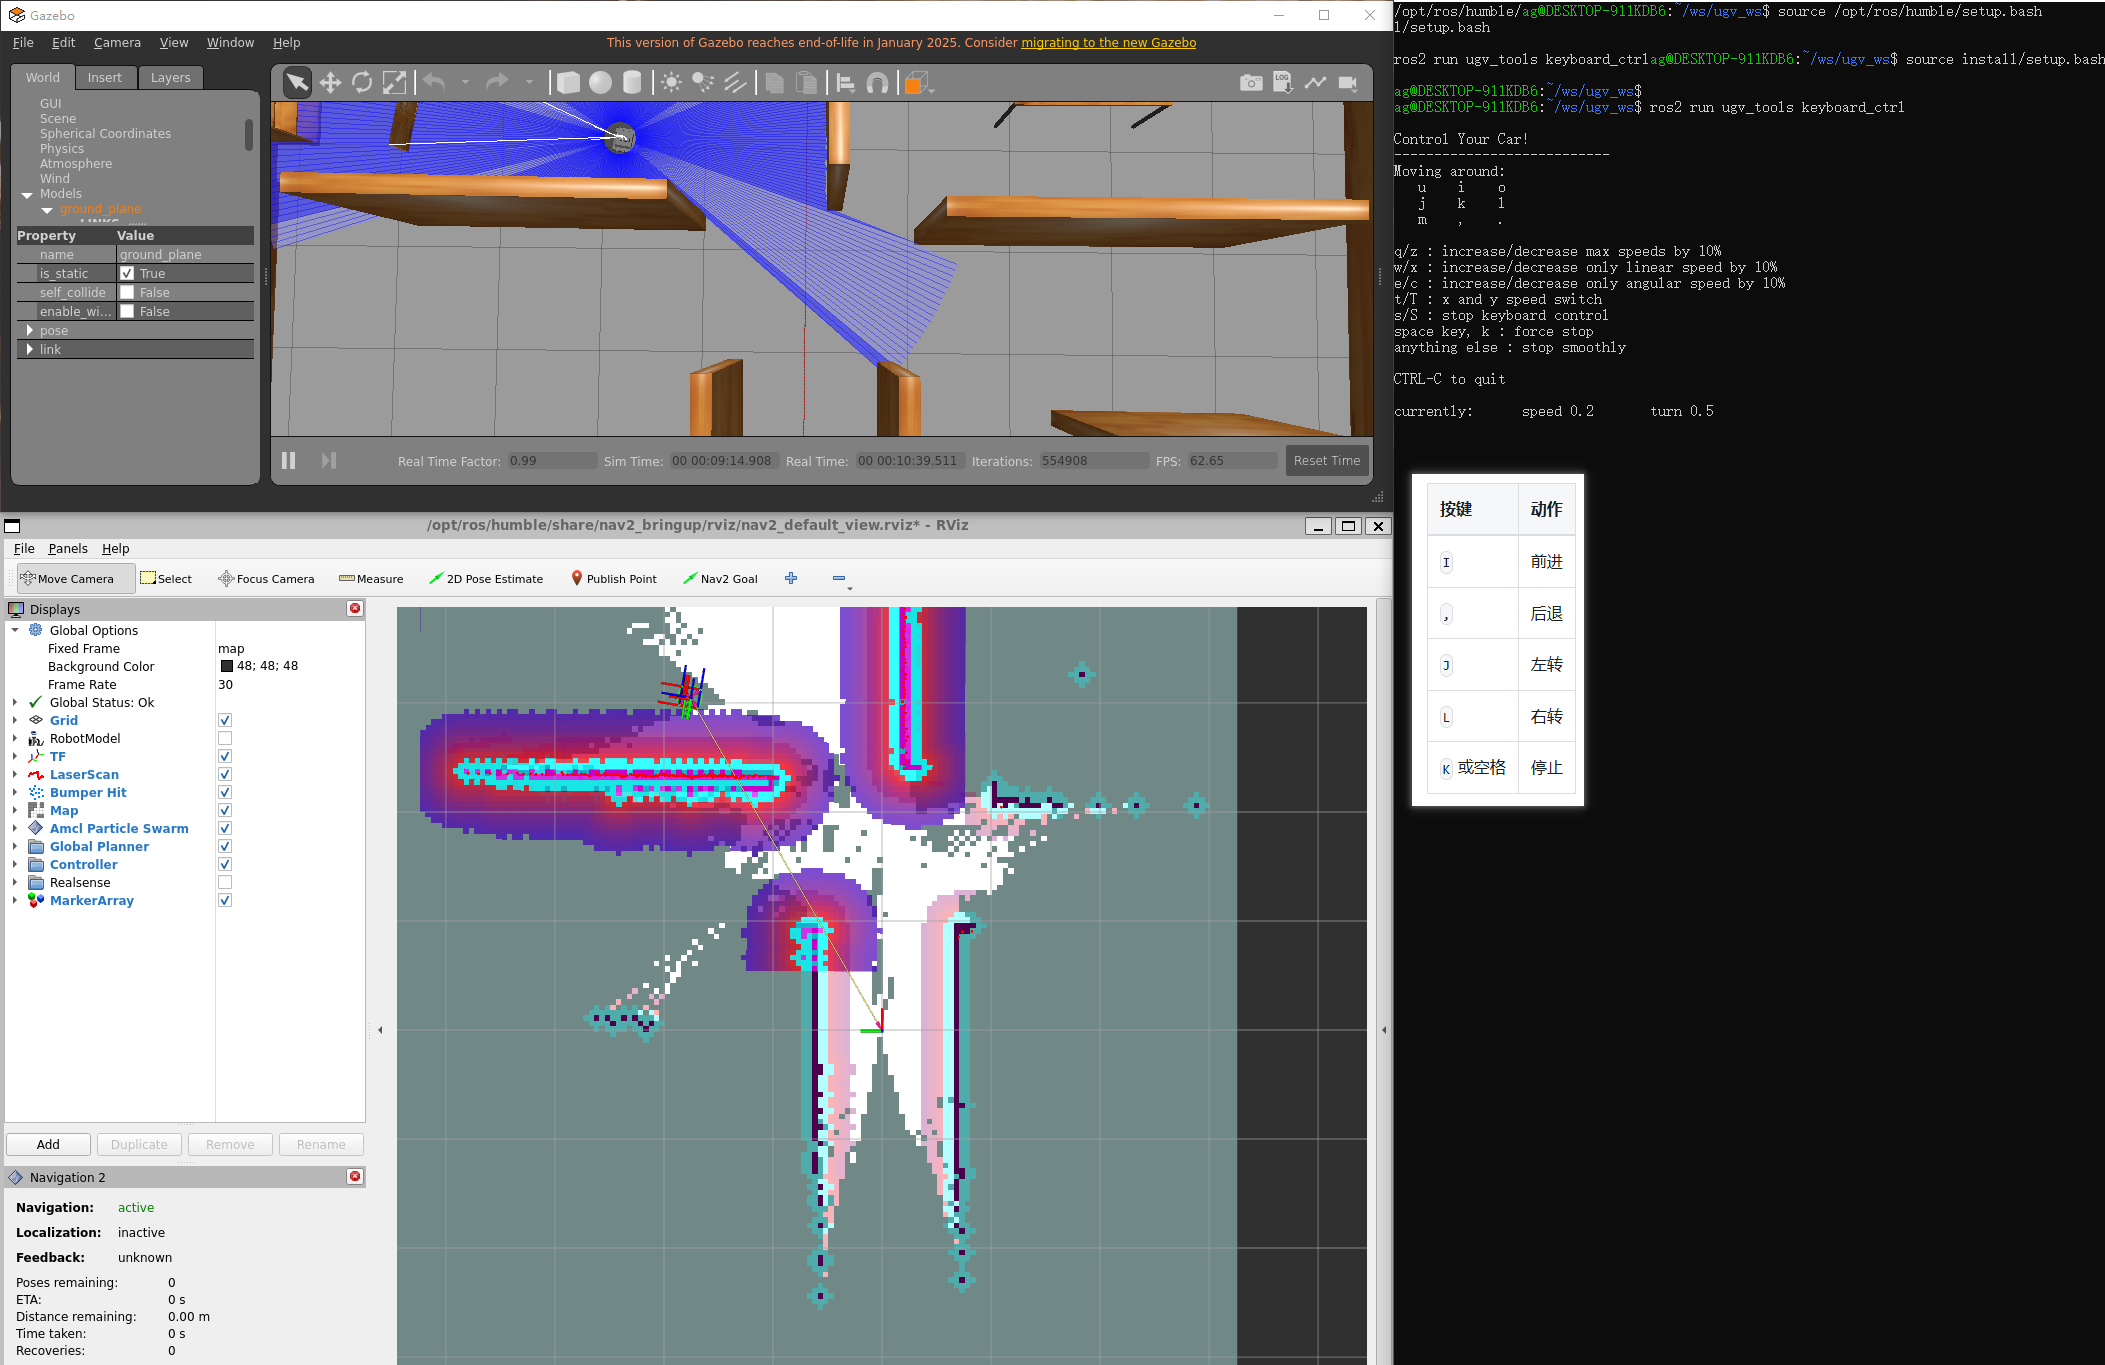Activate the rotate mode tool in Gazebo

coord(362,83)
